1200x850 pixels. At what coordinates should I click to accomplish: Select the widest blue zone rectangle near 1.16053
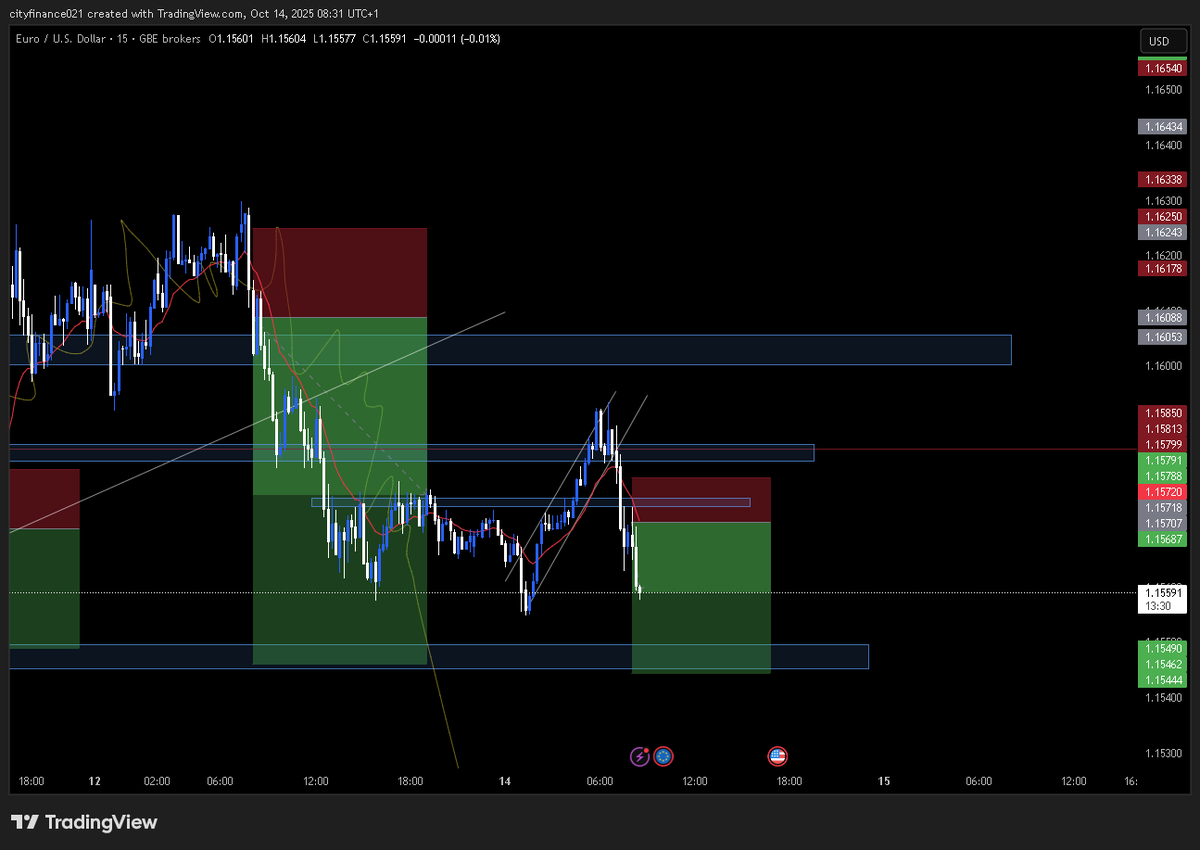click(x=510, y=349)
